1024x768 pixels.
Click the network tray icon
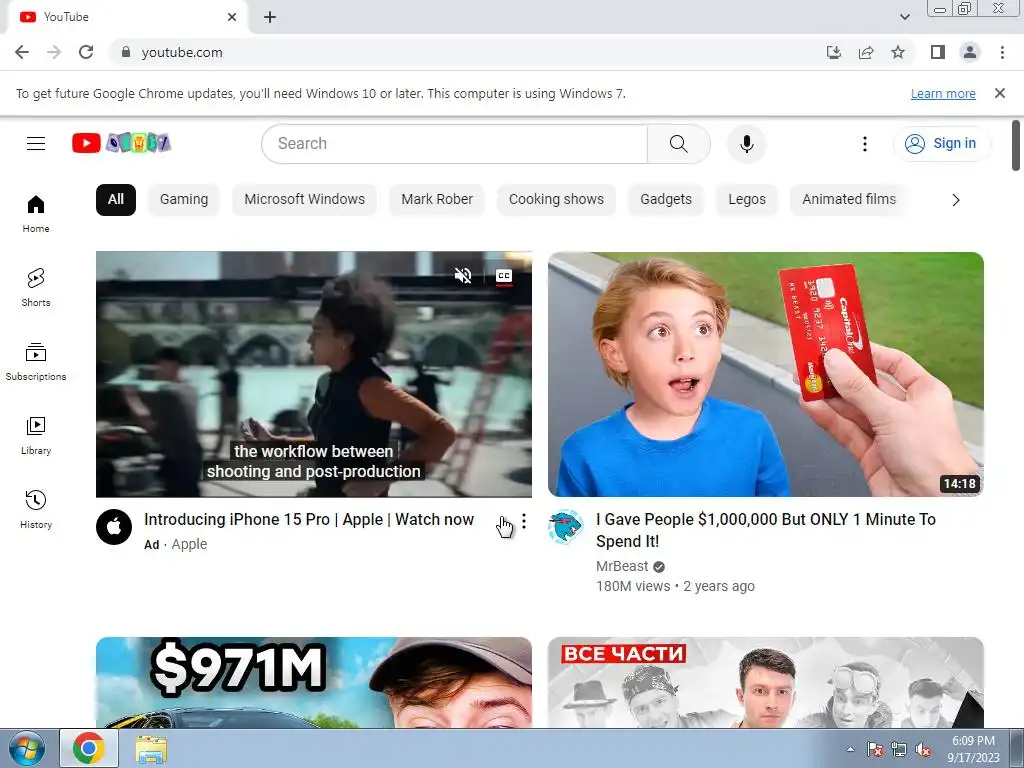tap(899, 749)
